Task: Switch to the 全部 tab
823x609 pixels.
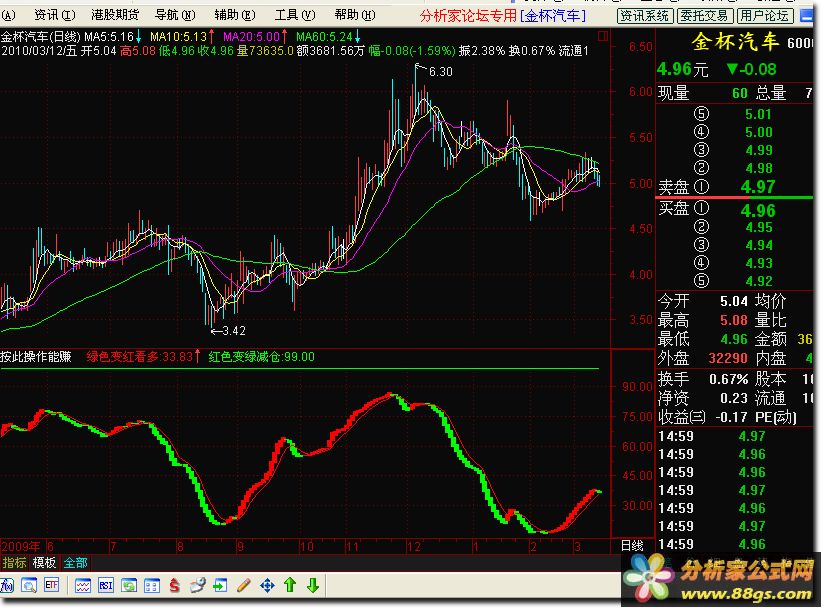Action: pyautogui.click(x=76, y=563)
